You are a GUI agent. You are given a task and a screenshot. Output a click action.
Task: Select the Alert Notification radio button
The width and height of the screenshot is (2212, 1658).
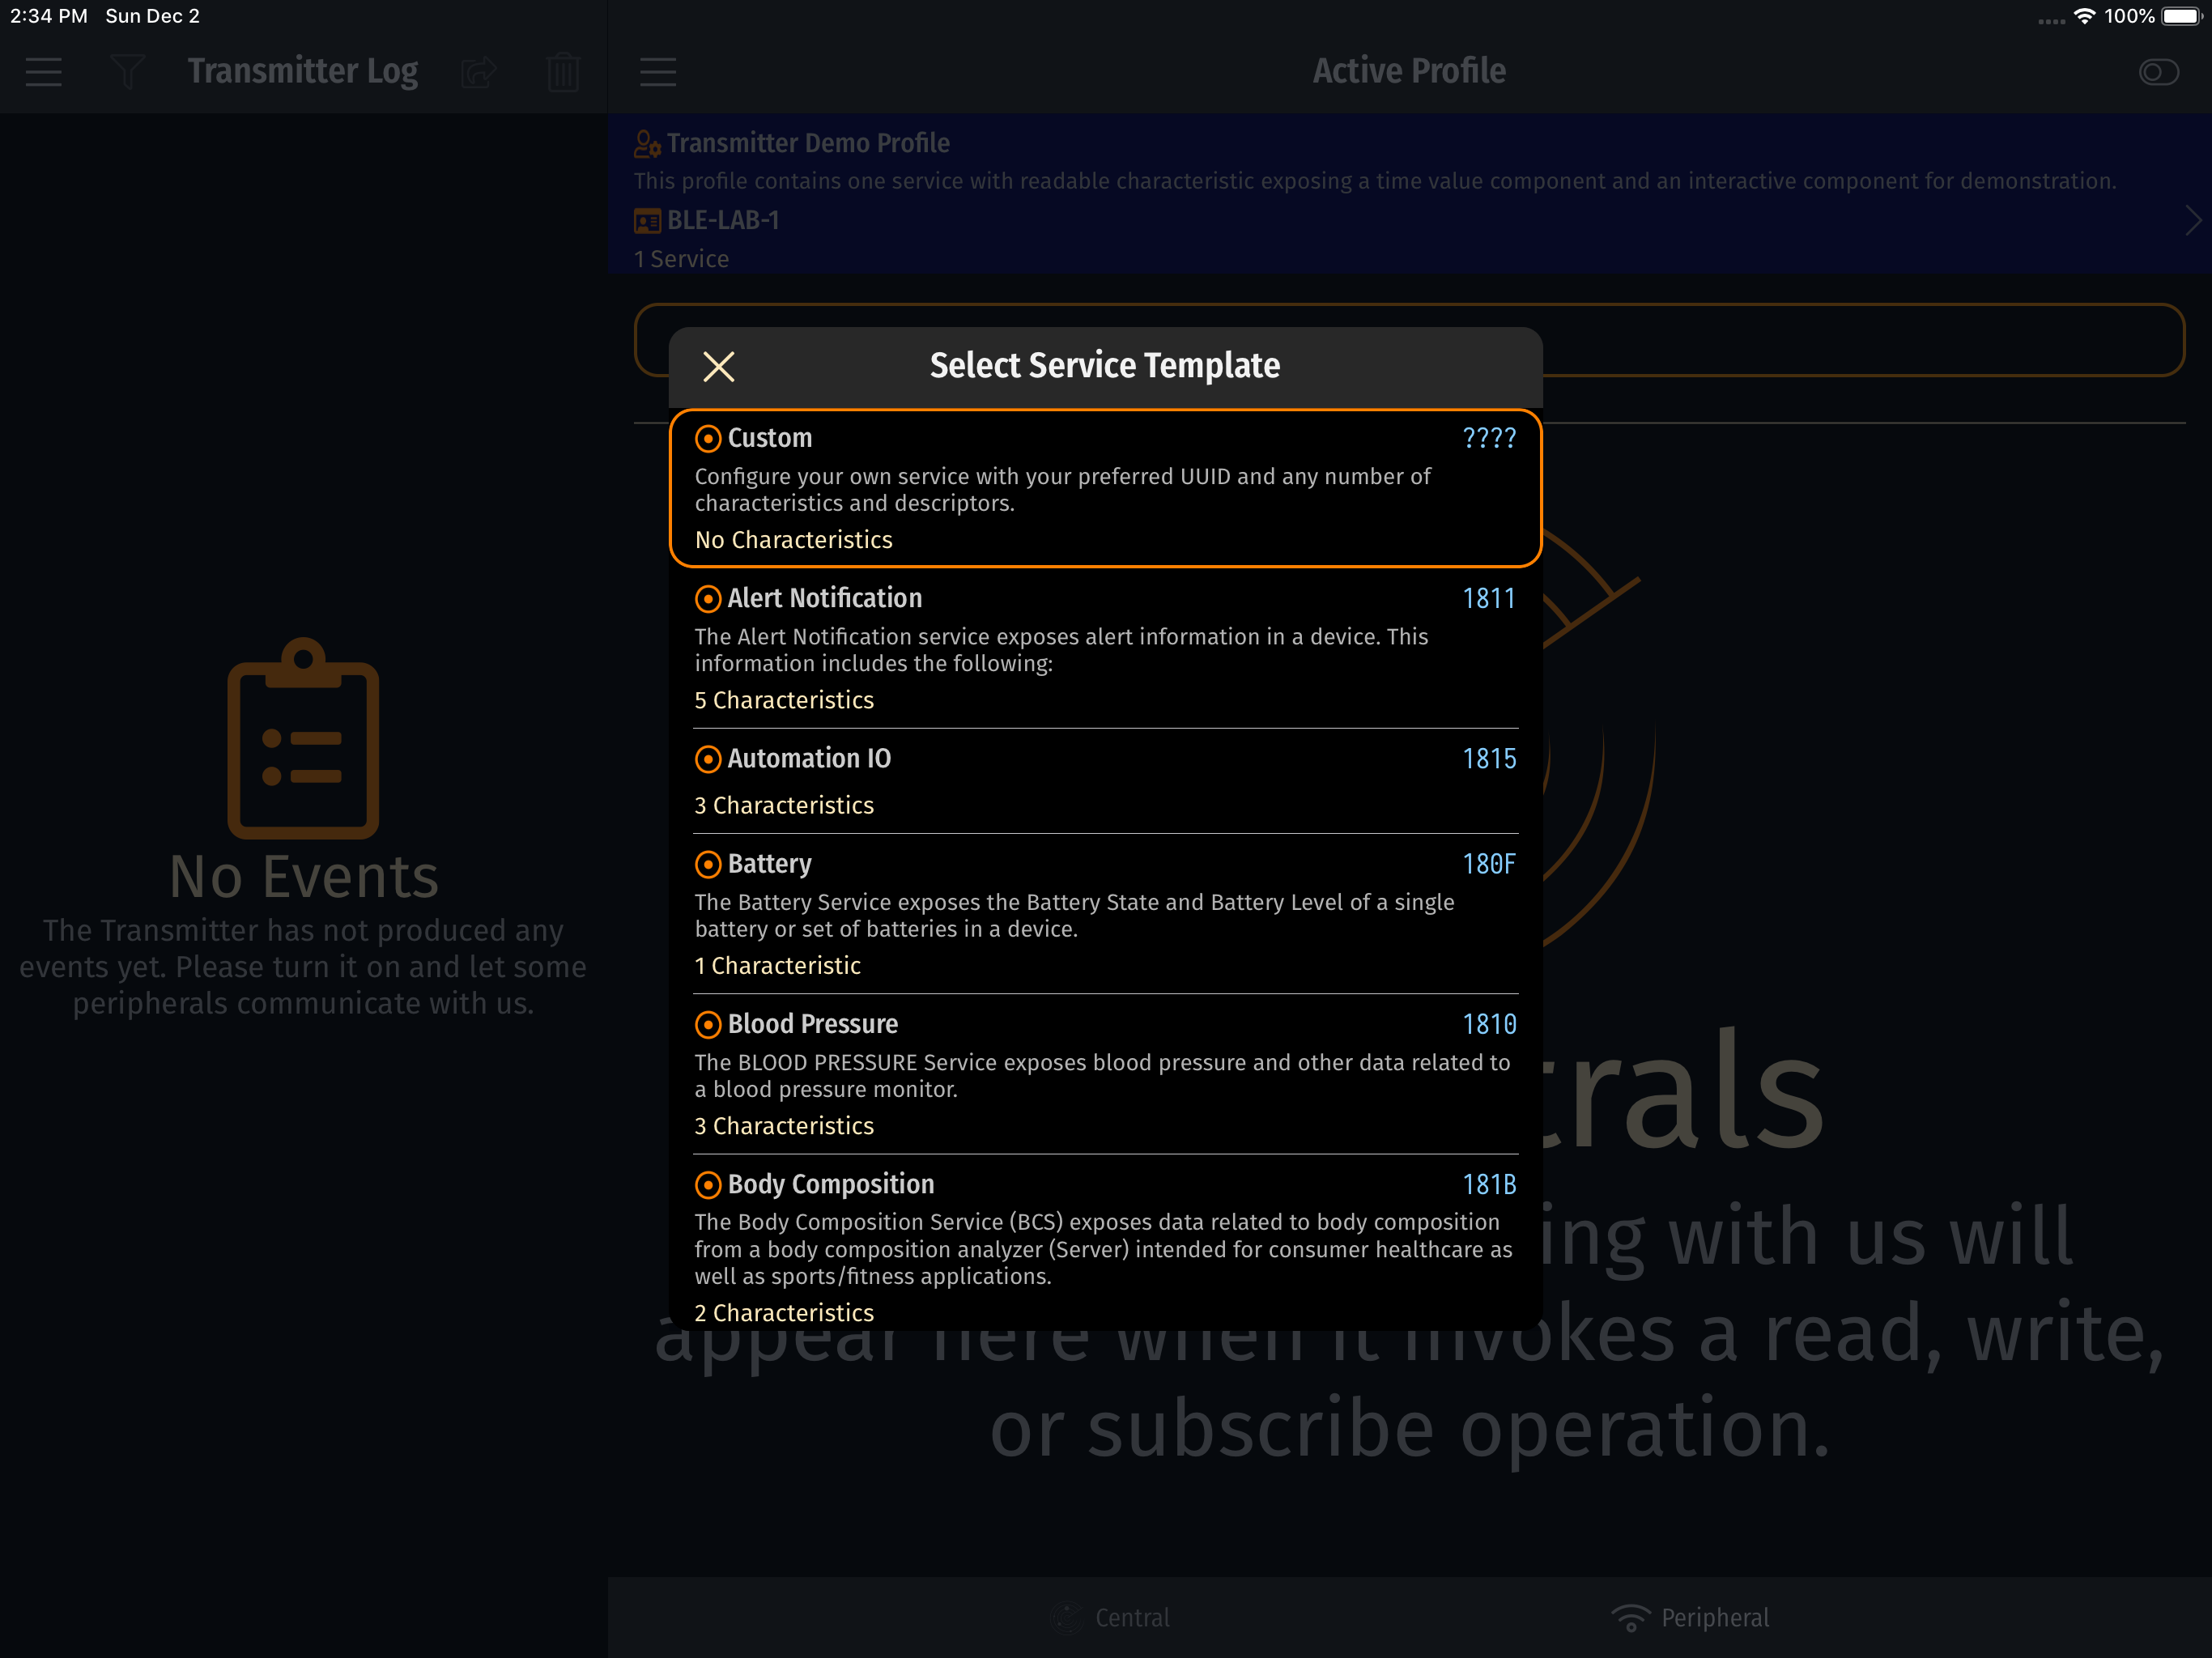pyautogui.click(x=708, y=599)
